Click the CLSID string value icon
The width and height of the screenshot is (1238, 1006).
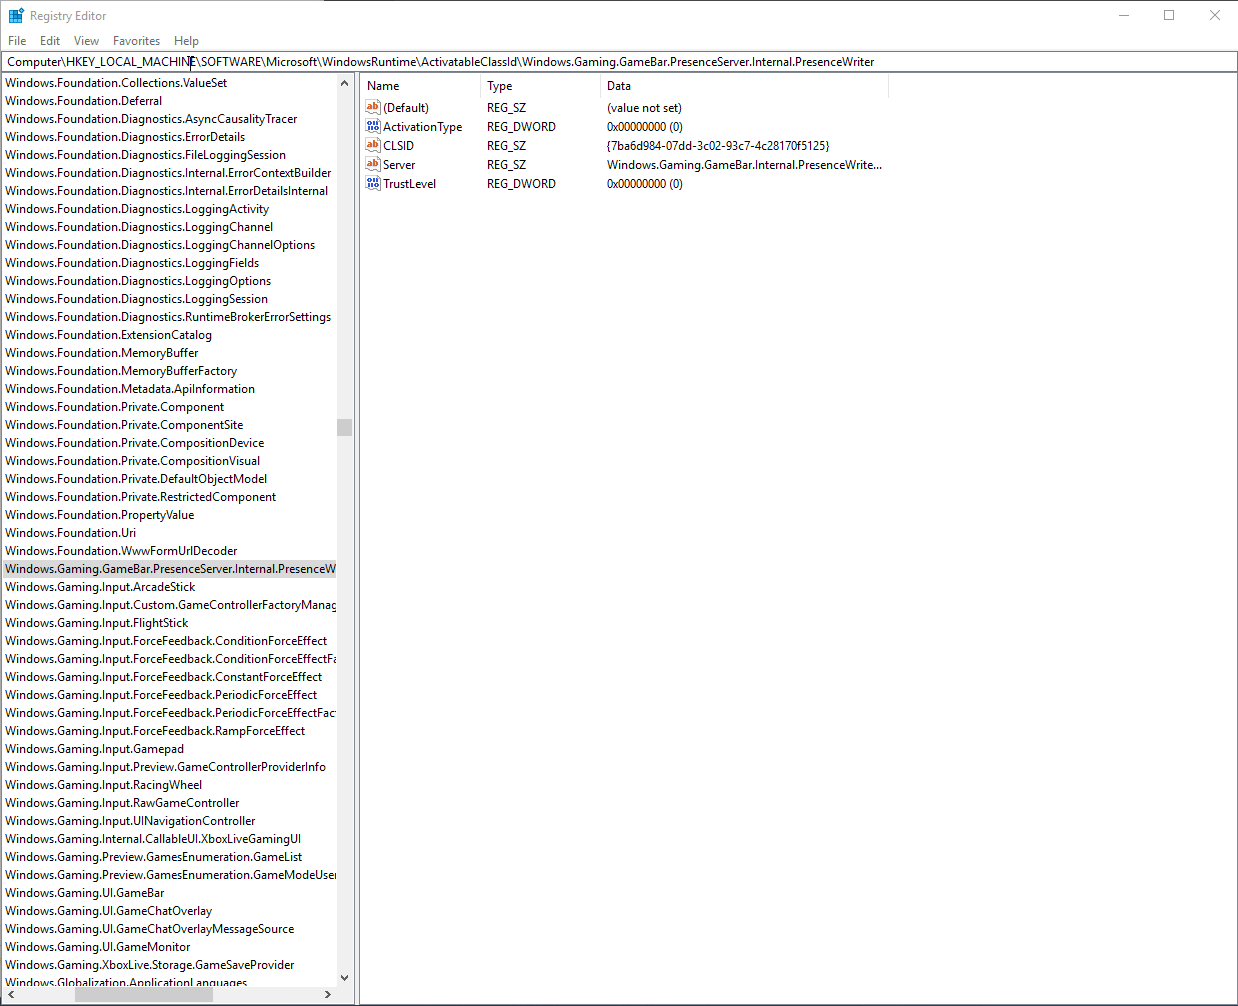tap(373, 145)
